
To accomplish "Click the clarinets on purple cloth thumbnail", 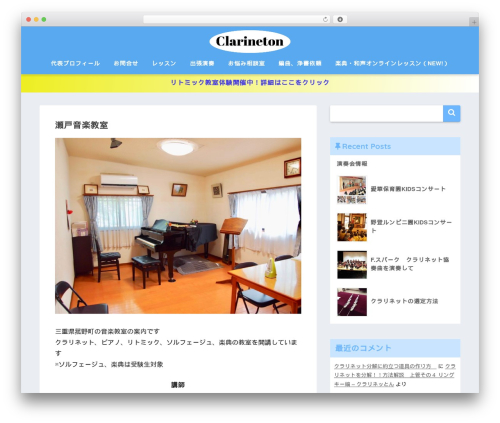I will (x=352, y=302).
